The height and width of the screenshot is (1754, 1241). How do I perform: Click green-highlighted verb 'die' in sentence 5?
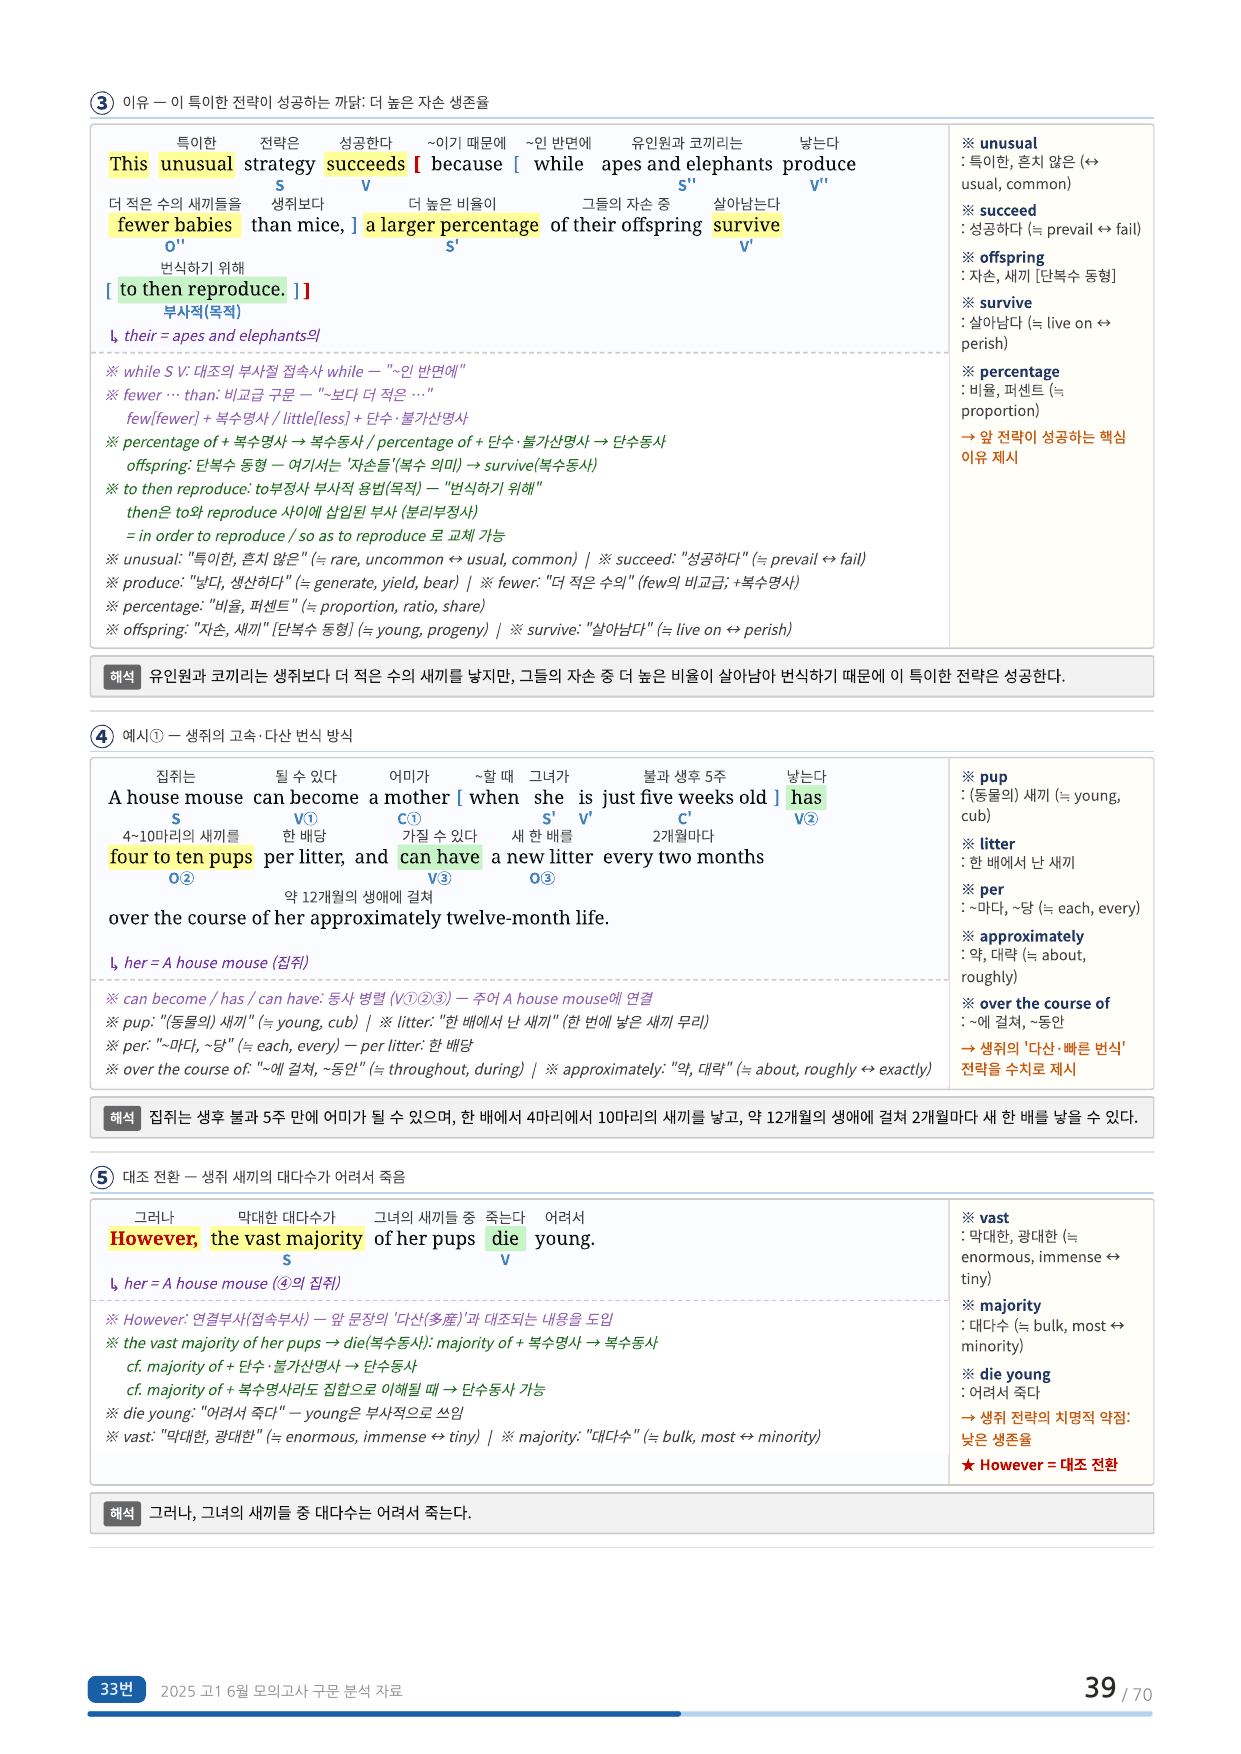coord(505,1239)
